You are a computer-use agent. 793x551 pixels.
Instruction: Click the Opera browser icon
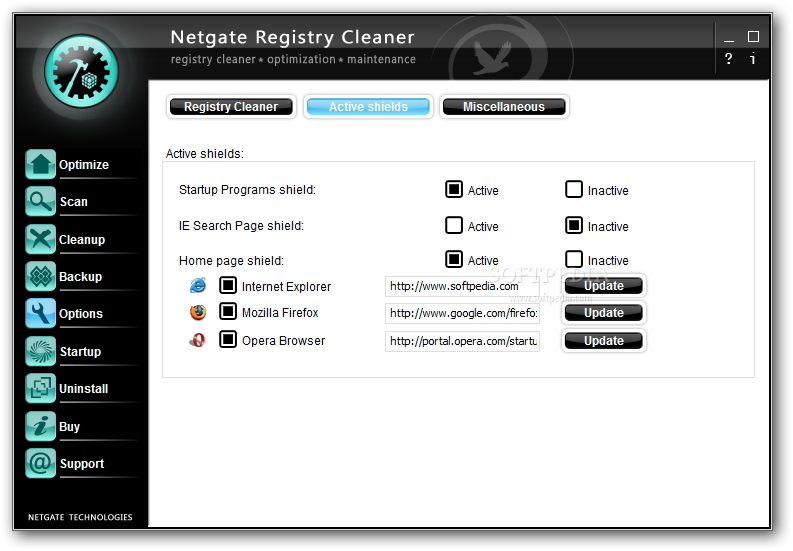tap(197, 340)
